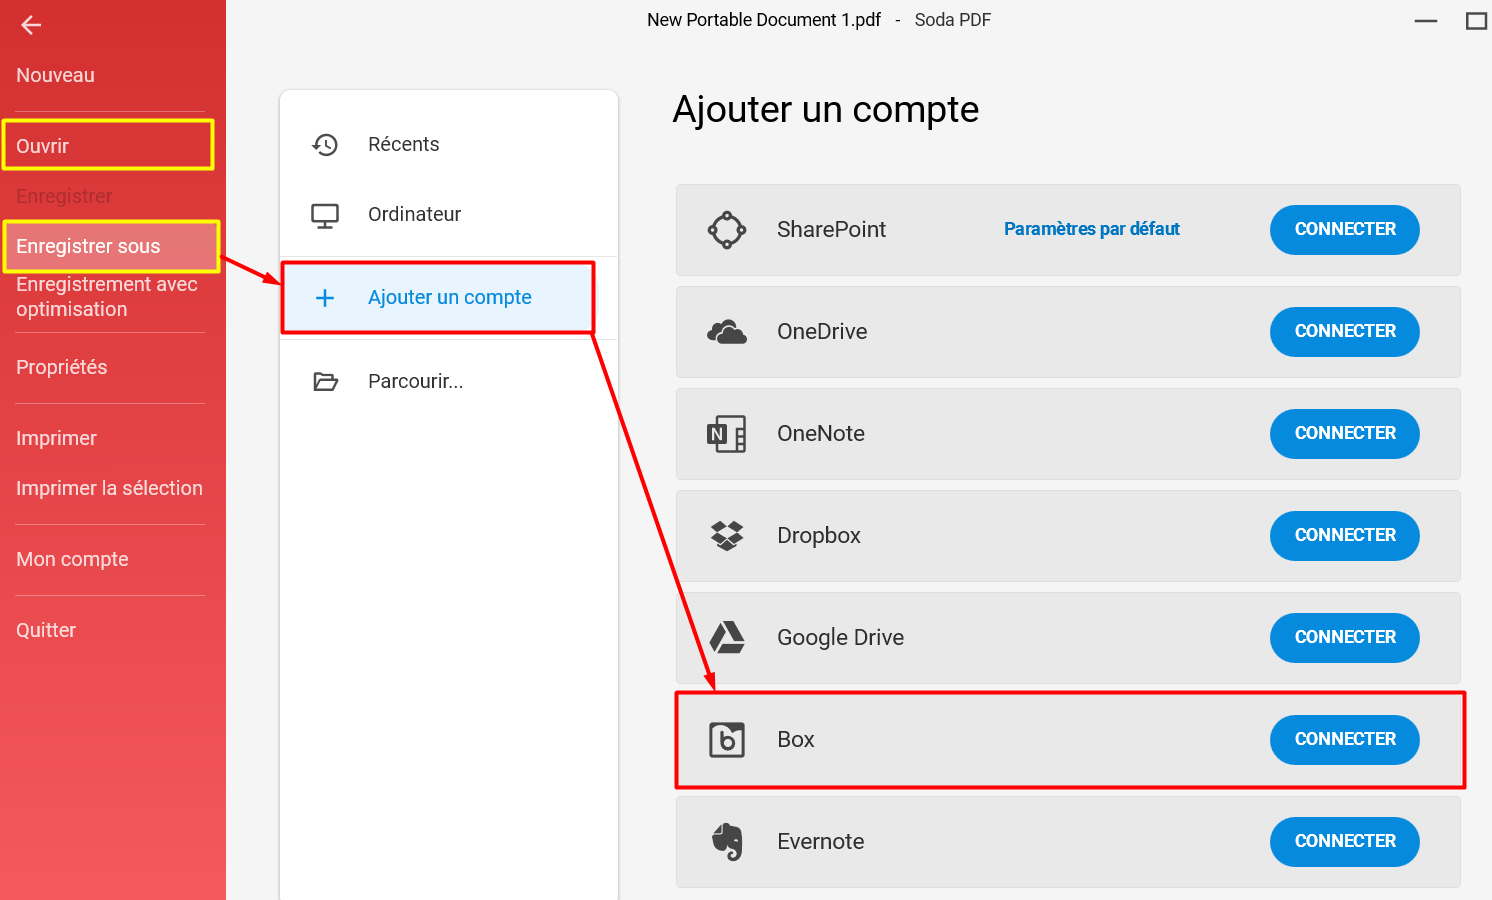The width and height of the screenshot is (1492, 900).
Task: Click the Box service name
Action: (x=796, y=740)
